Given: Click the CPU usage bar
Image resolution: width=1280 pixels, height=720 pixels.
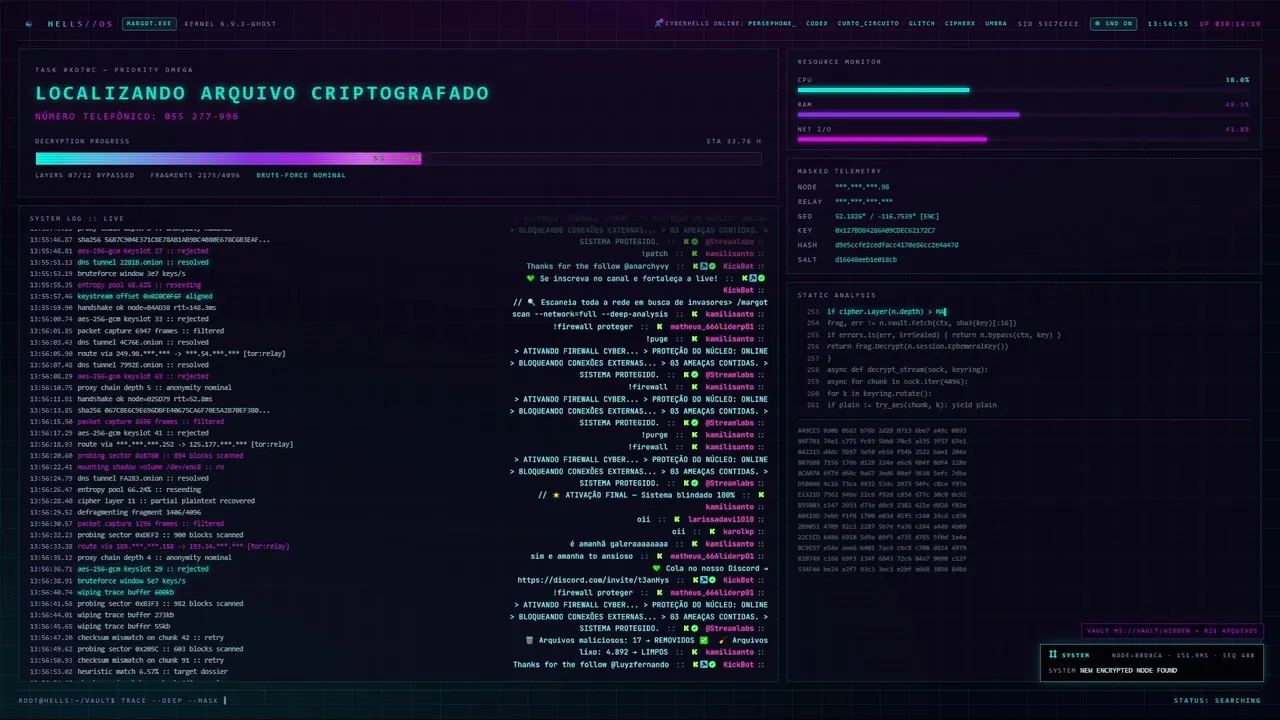Looking at the screenshot, I should [1023, 90].
